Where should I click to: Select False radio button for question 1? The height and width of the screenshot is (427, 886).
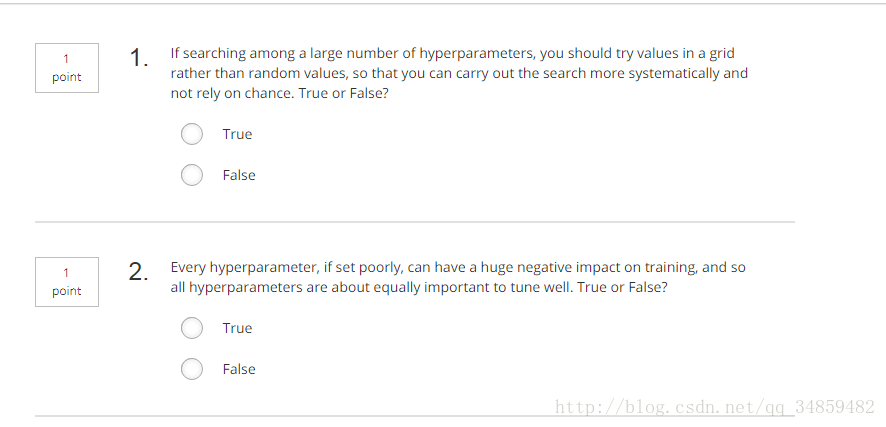pyautogui.click(x=192, y=175)
